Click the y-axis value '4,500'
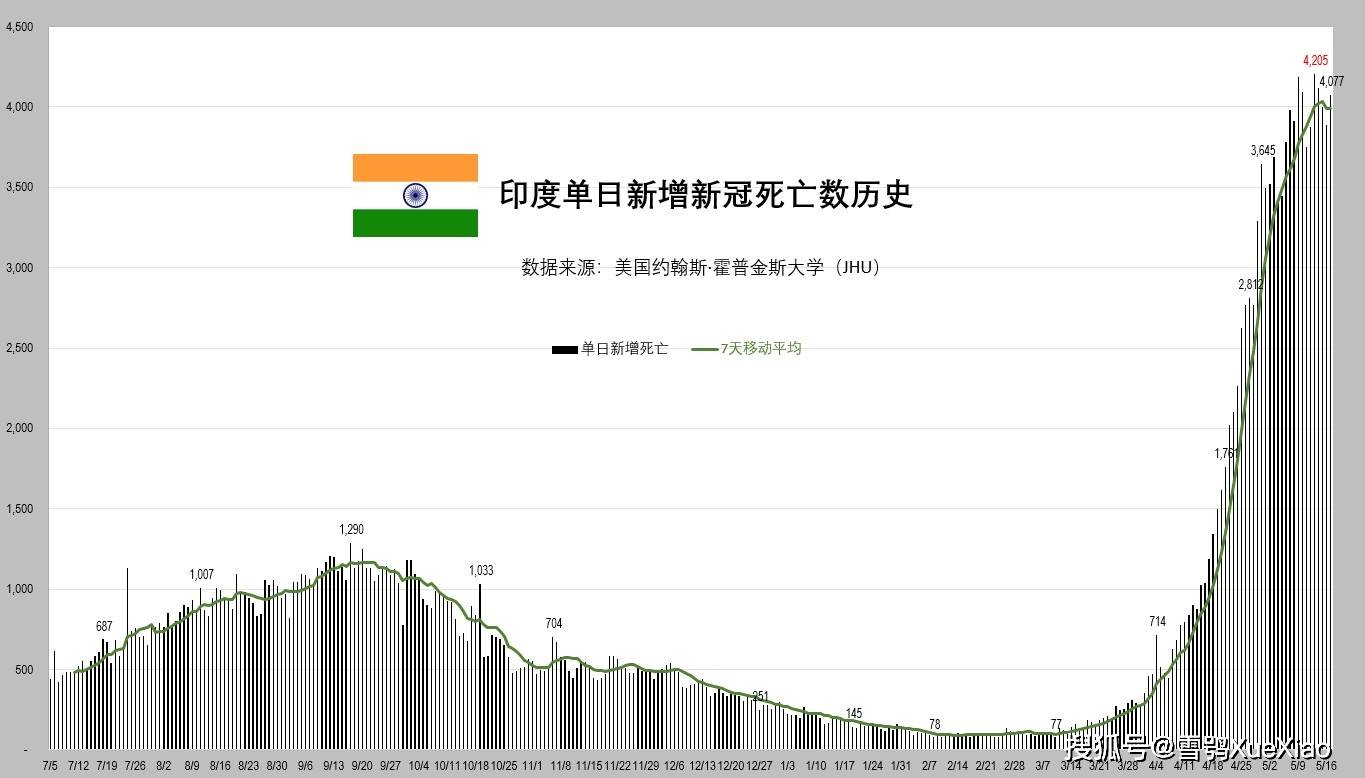The width and height of the screenshot is (1365, 778). 20,28
